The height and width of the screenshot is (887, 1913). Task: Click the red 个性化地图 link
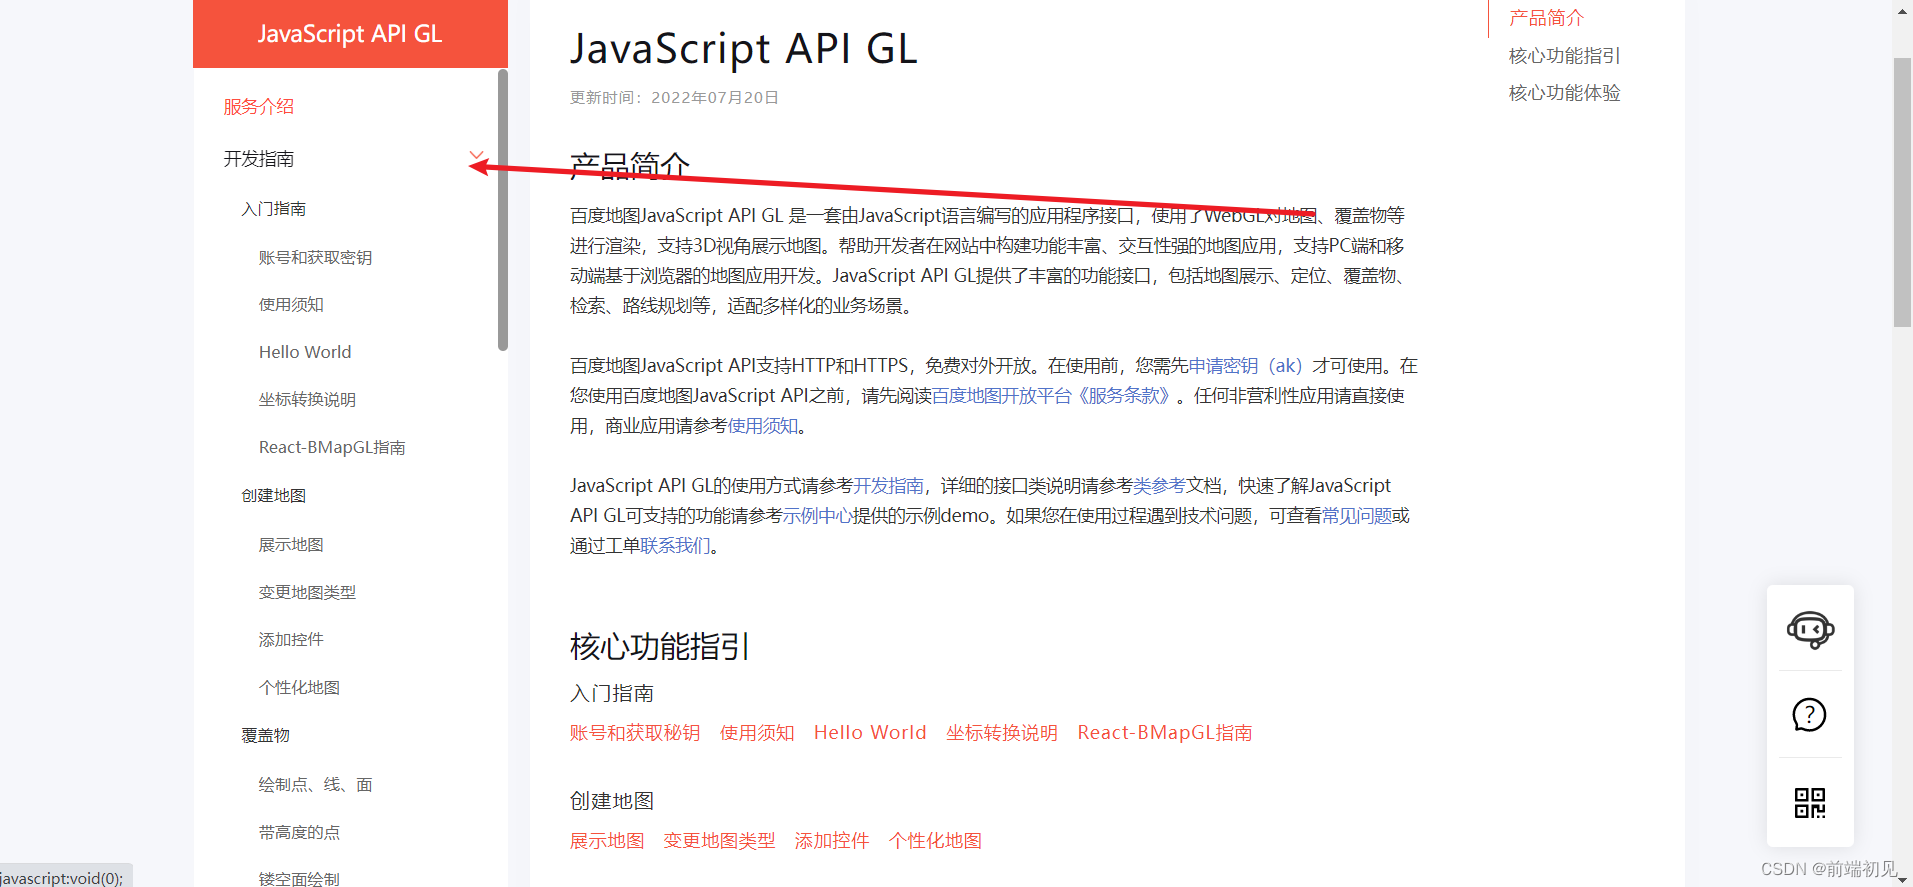pos(935,841)
